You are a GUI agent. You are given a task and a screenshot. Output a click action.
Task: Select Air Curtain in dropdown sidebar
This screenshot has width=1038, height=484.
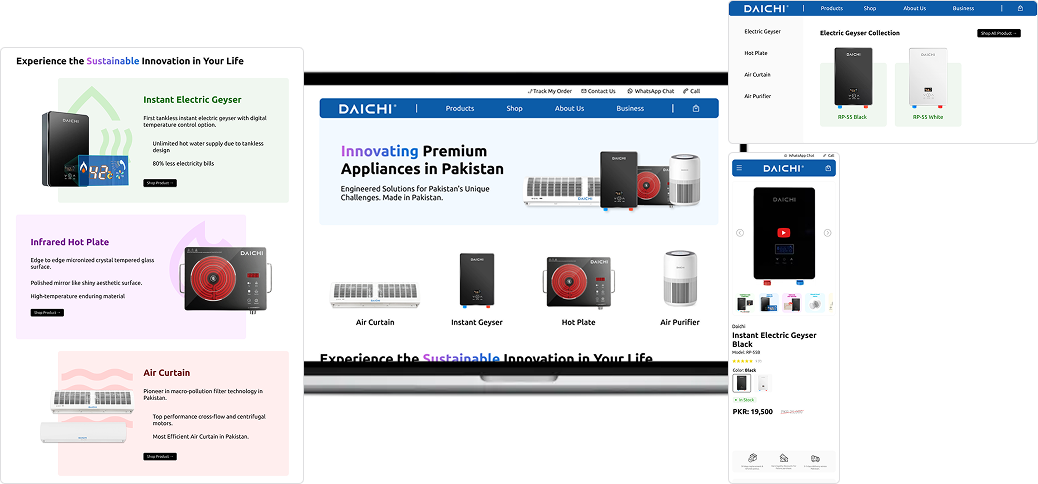click(757, 75)
